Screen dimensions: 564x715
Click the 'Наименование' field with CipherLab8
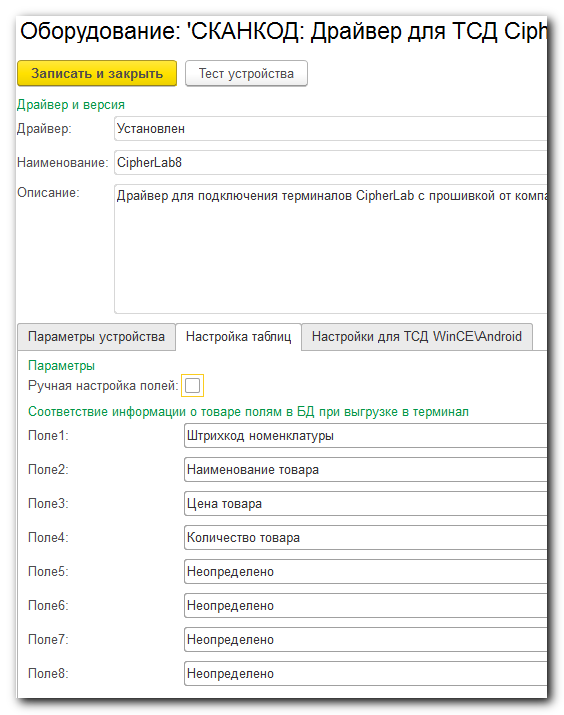point(331,162)
